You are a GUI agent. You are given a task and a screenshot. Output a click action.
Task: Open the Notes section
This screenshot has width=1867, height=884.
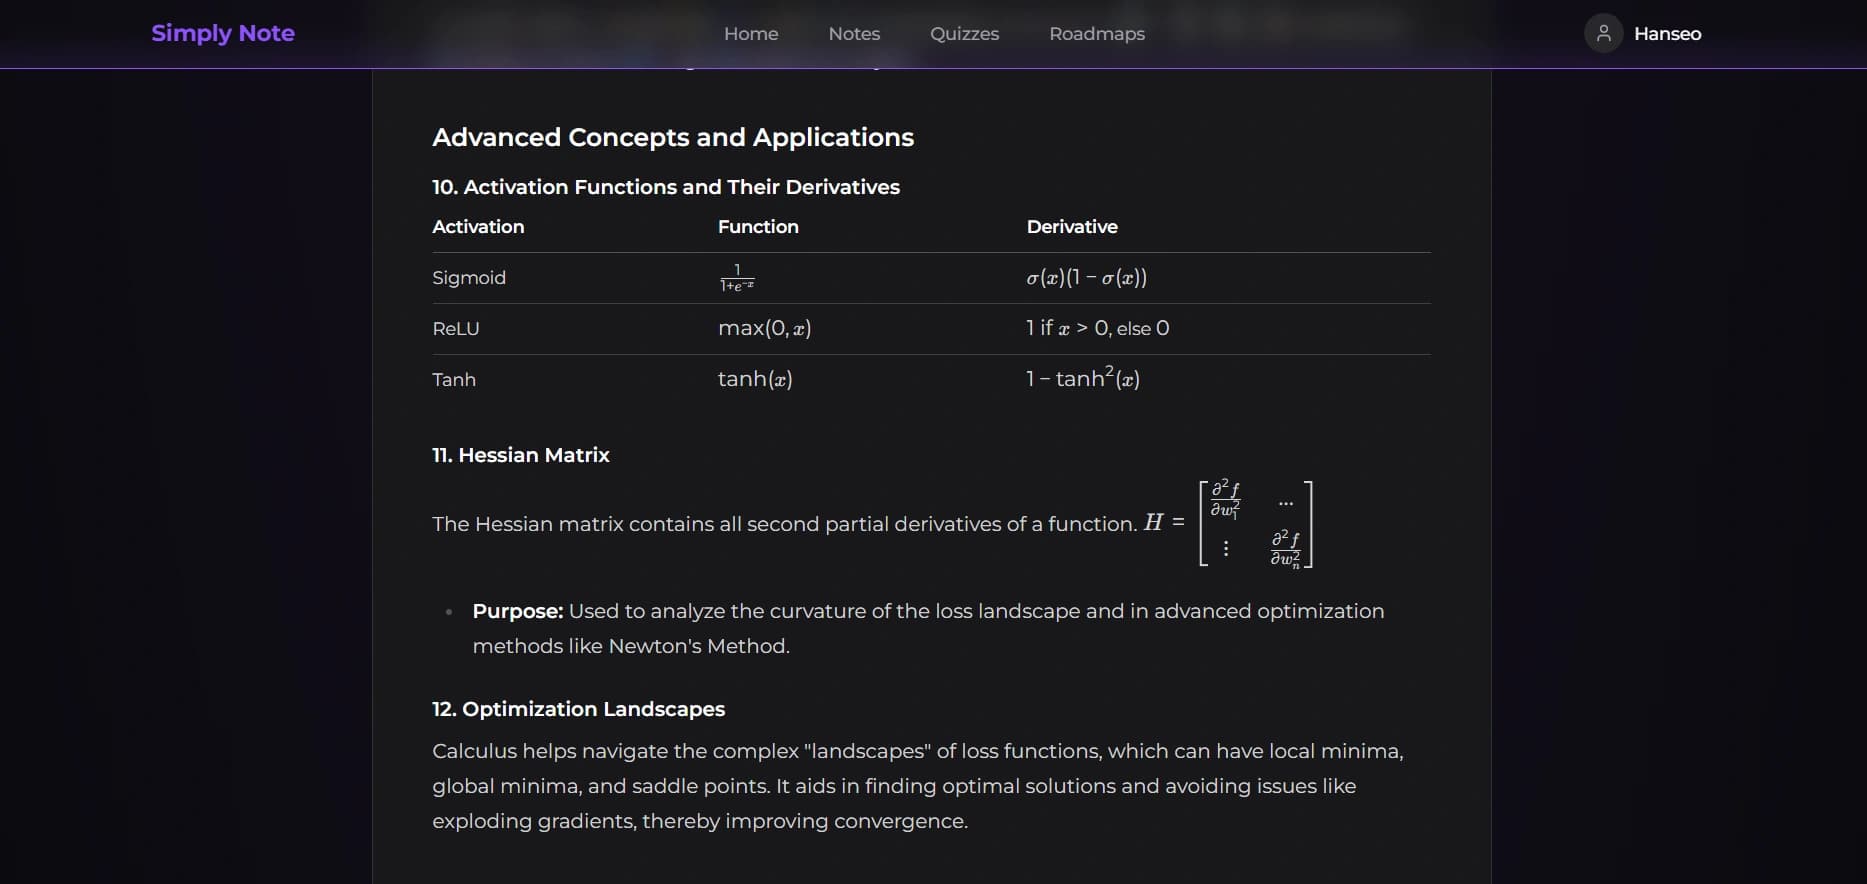click(x=853, y=33)
